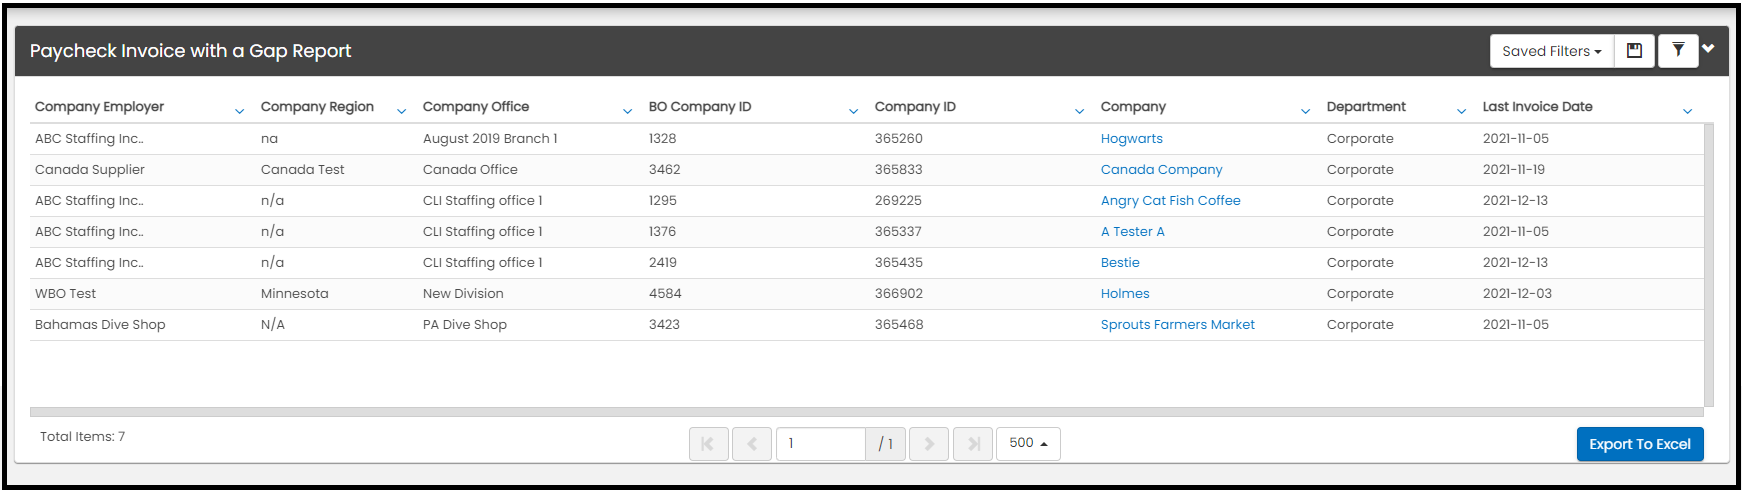
Task: Click Export To Excel button
Action: pos(1640,444)
